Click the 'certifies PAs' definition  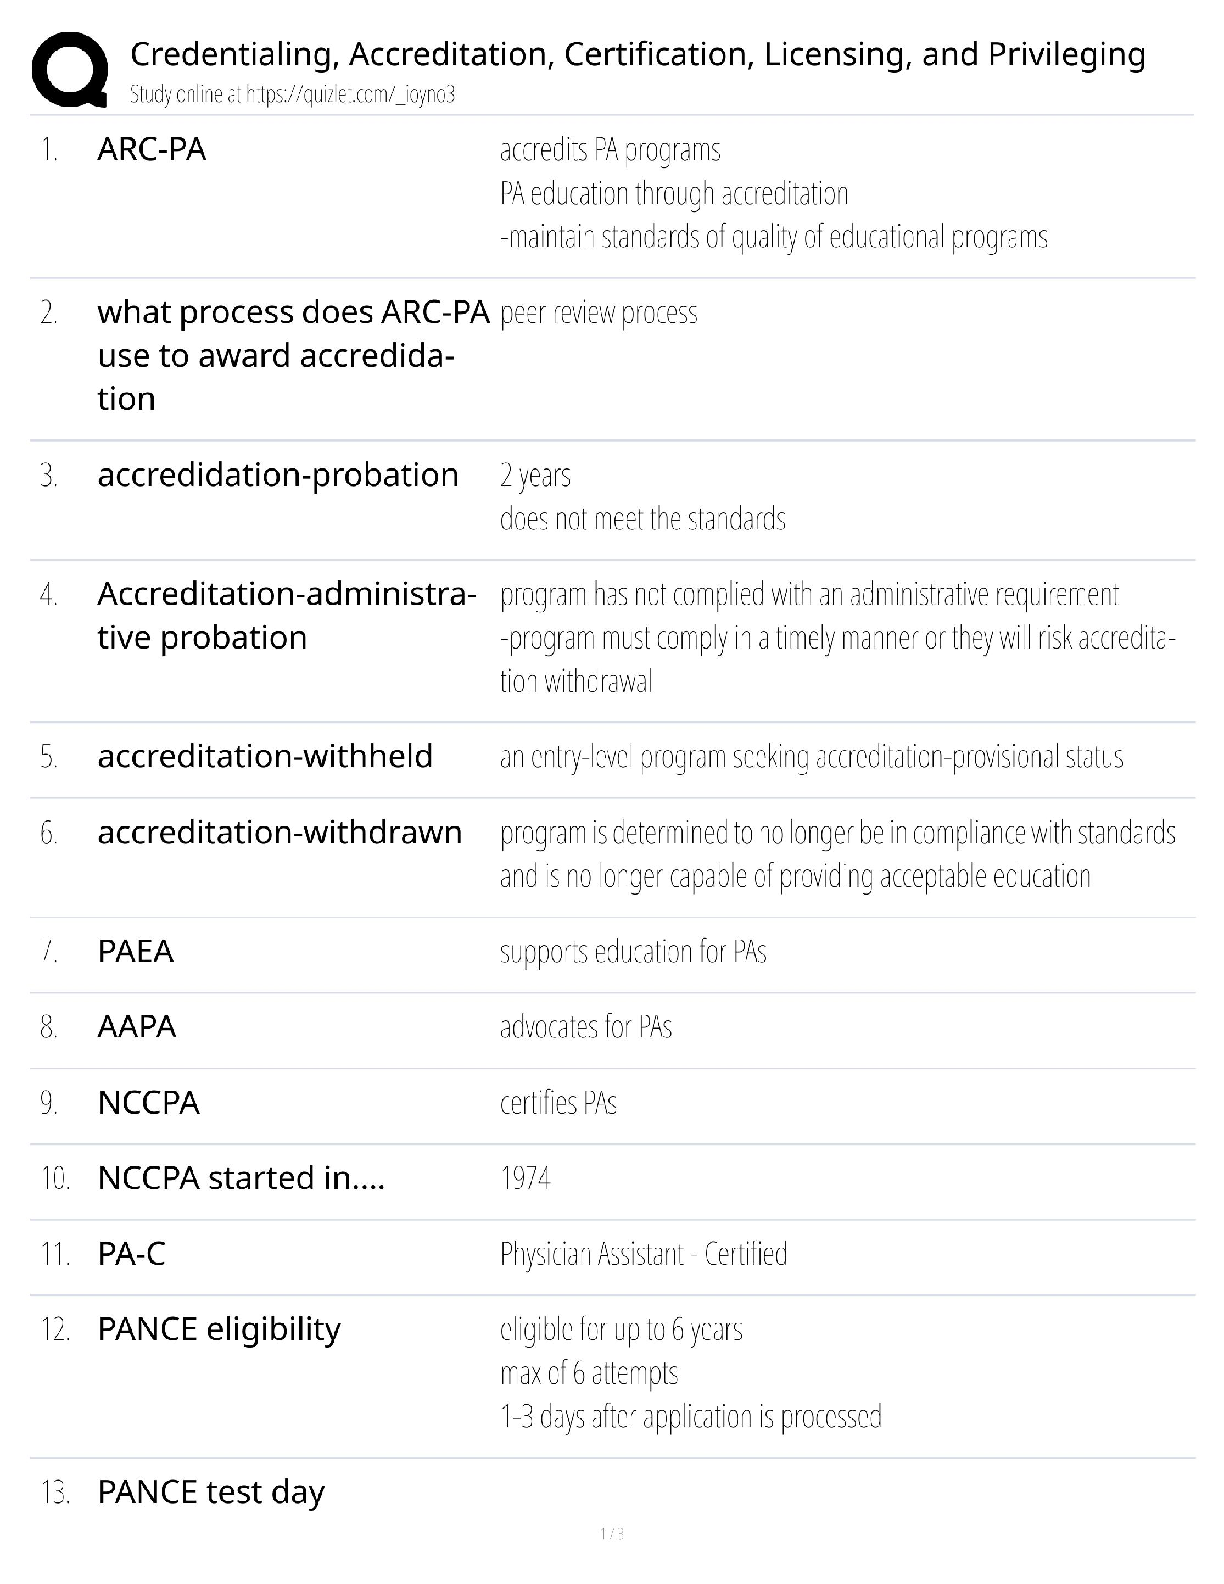(558, 1103)
